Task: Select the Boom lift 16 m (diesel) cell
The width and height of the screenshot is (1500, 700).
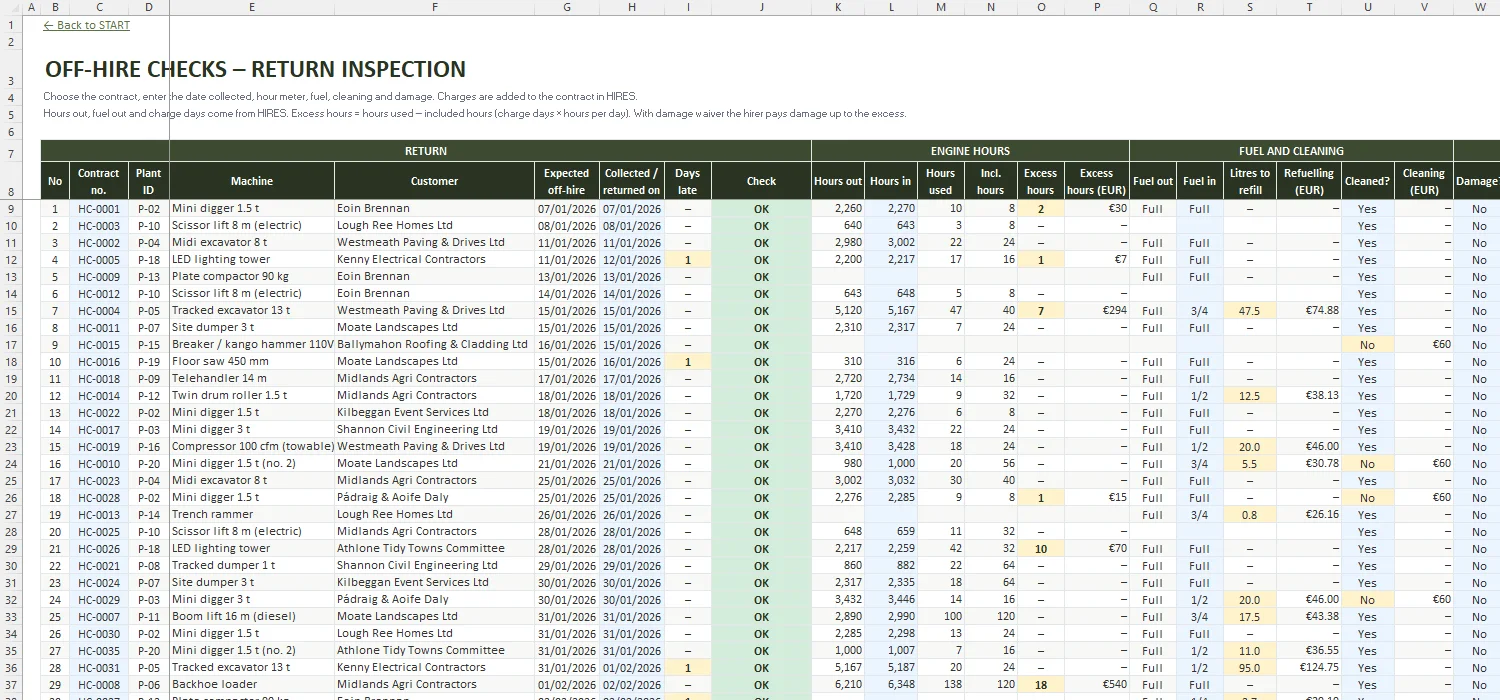Action: point(252,617)
